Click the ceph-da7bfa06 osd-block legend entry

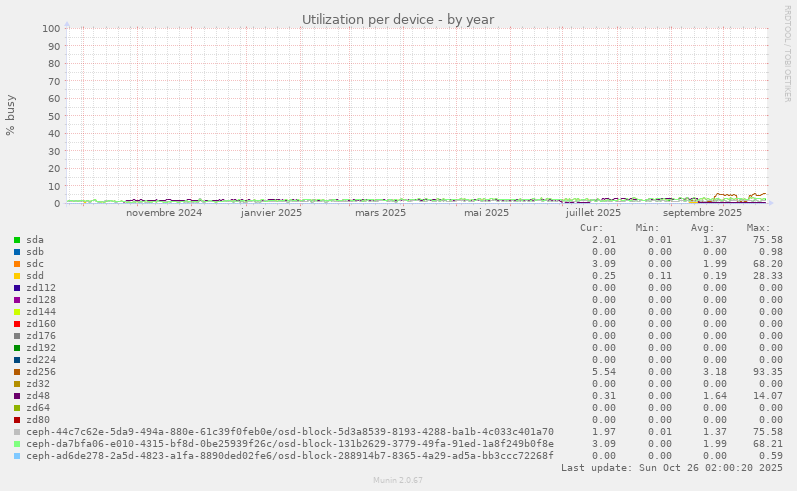(289, 444)
